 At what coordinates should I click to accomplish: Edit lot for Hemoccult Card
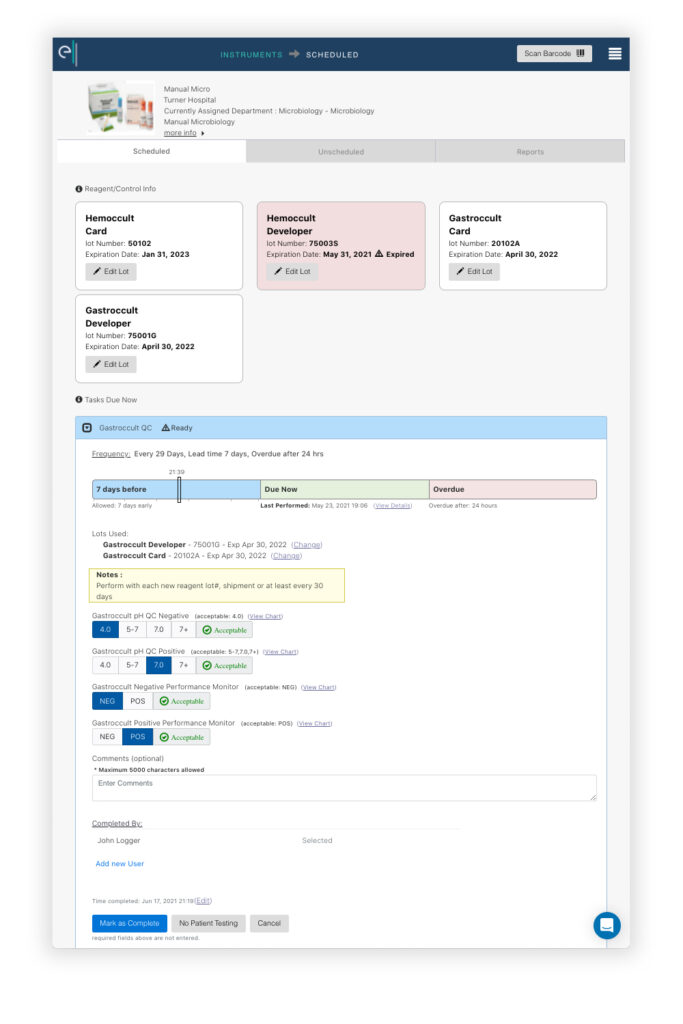tap(110, 271)
